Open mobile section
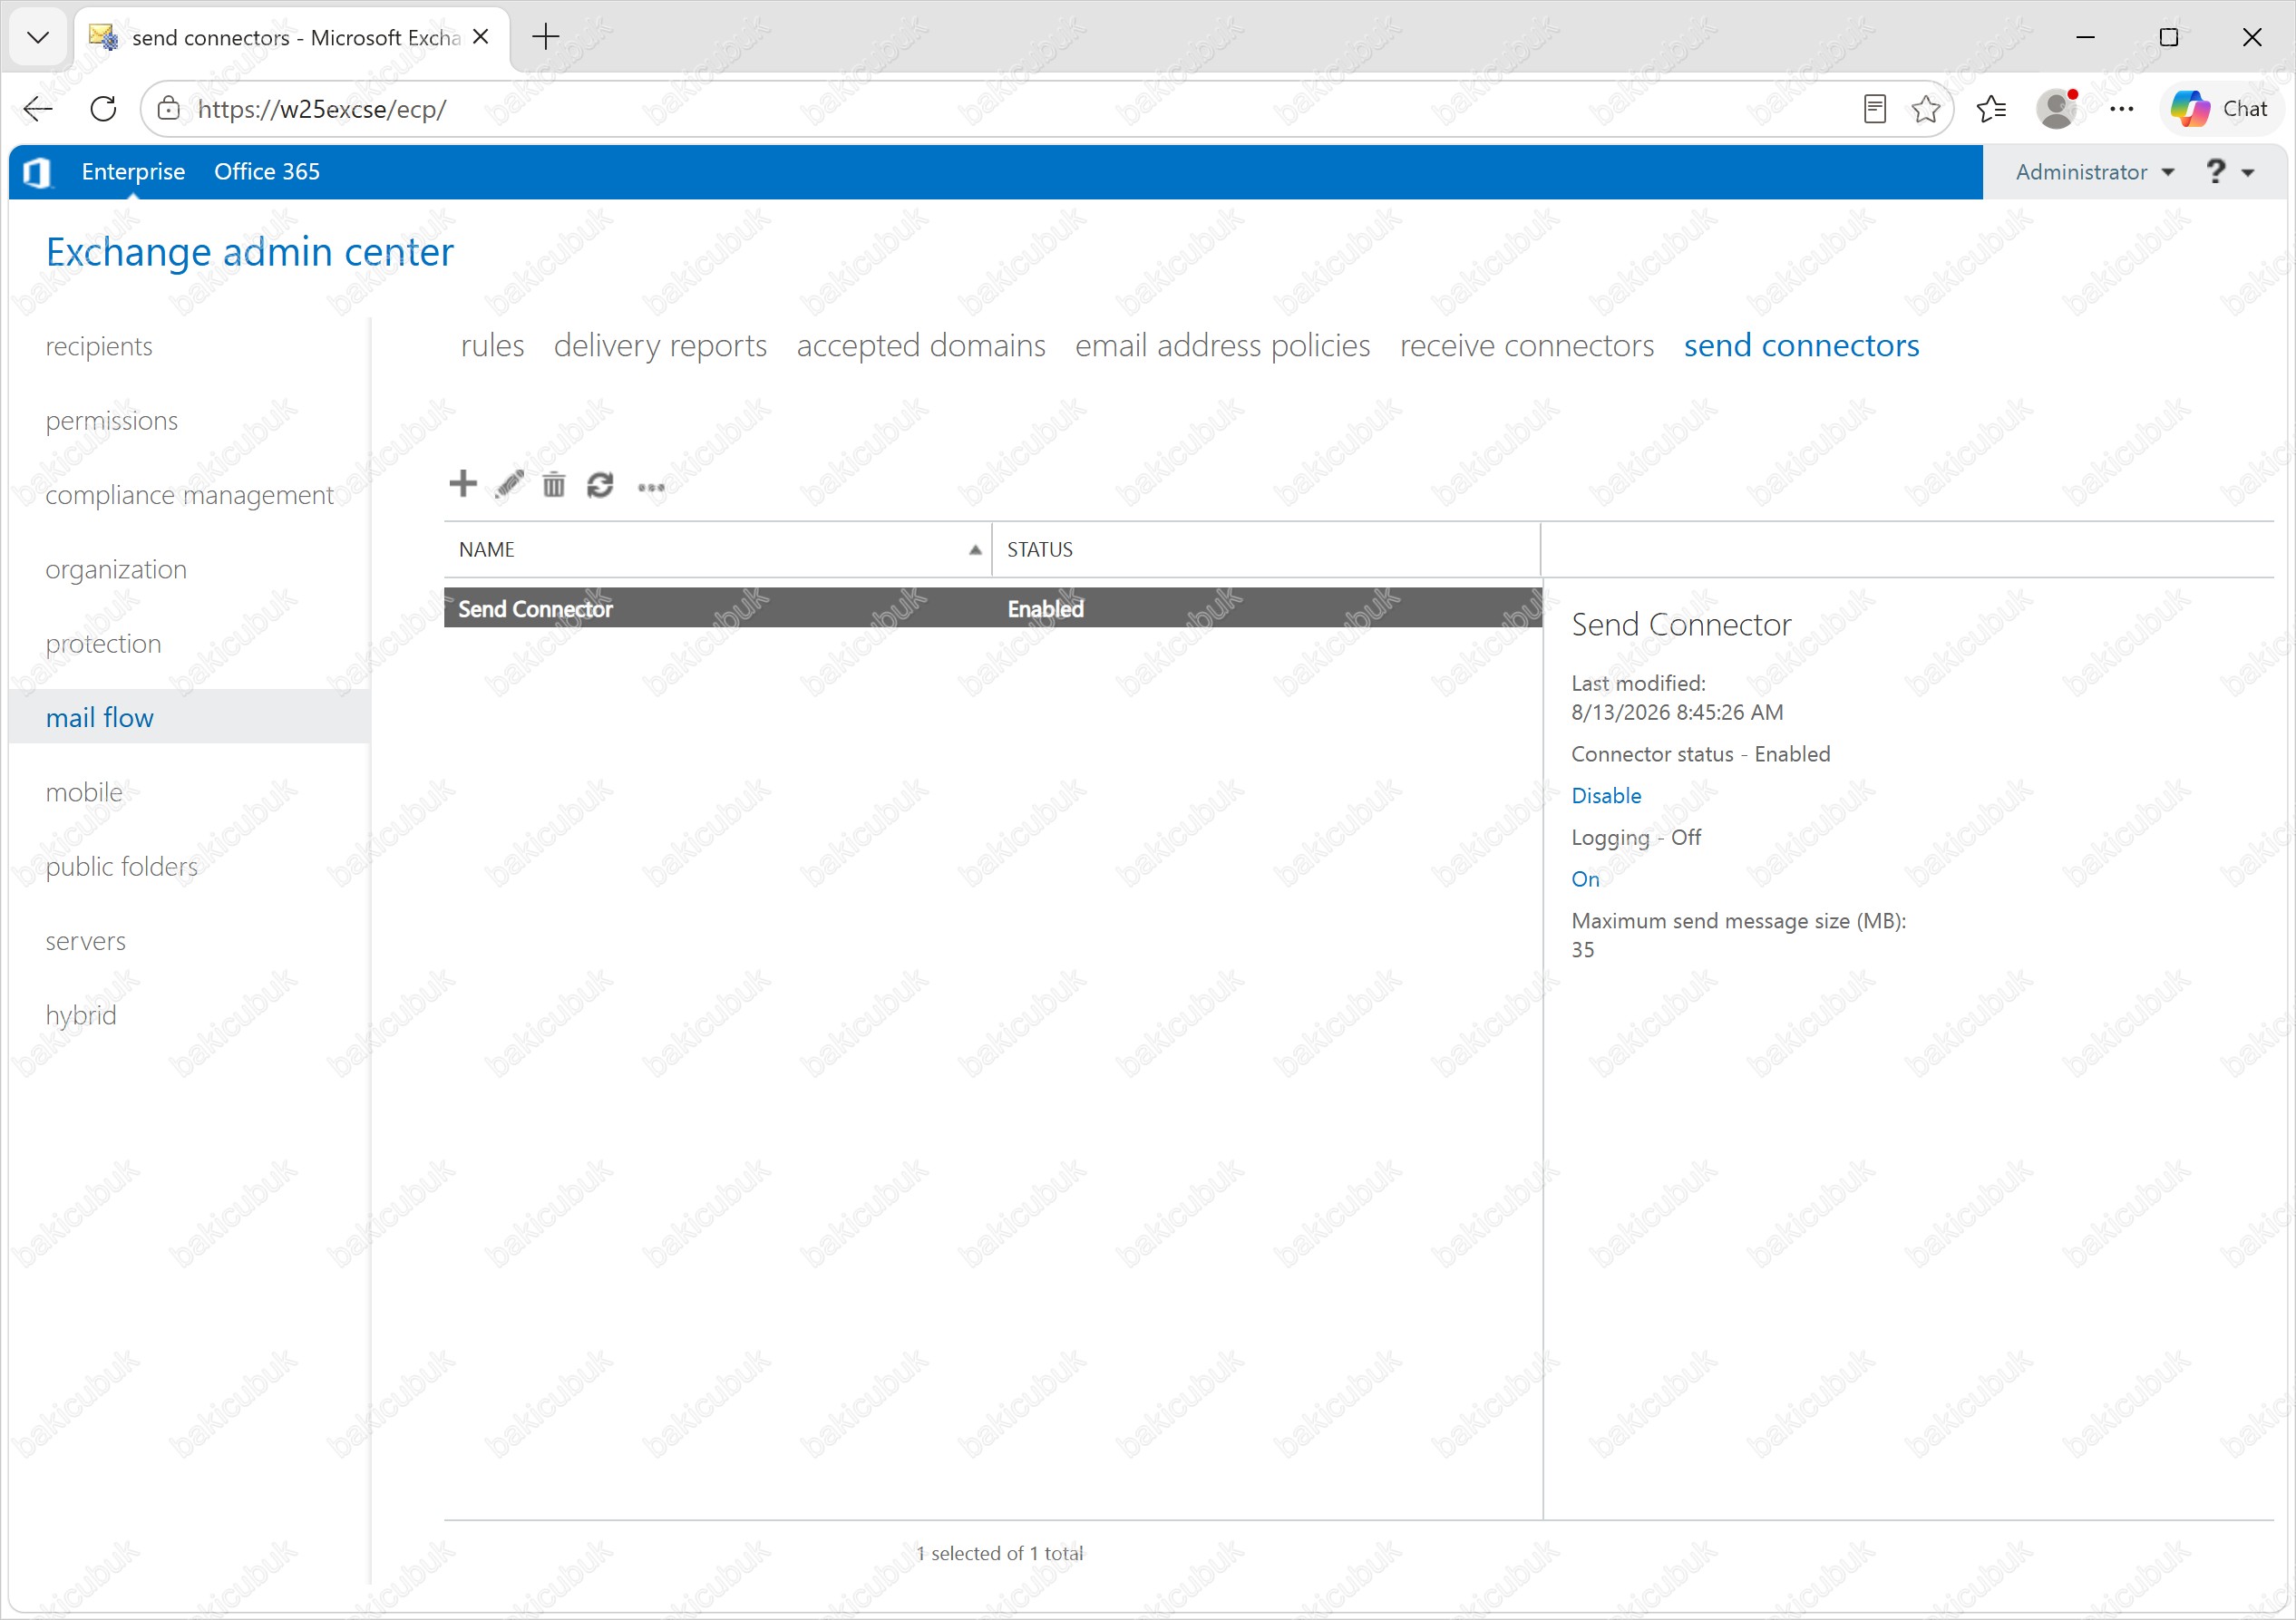The height and width of the screenshot is (1620, 2296). [84, 792]
